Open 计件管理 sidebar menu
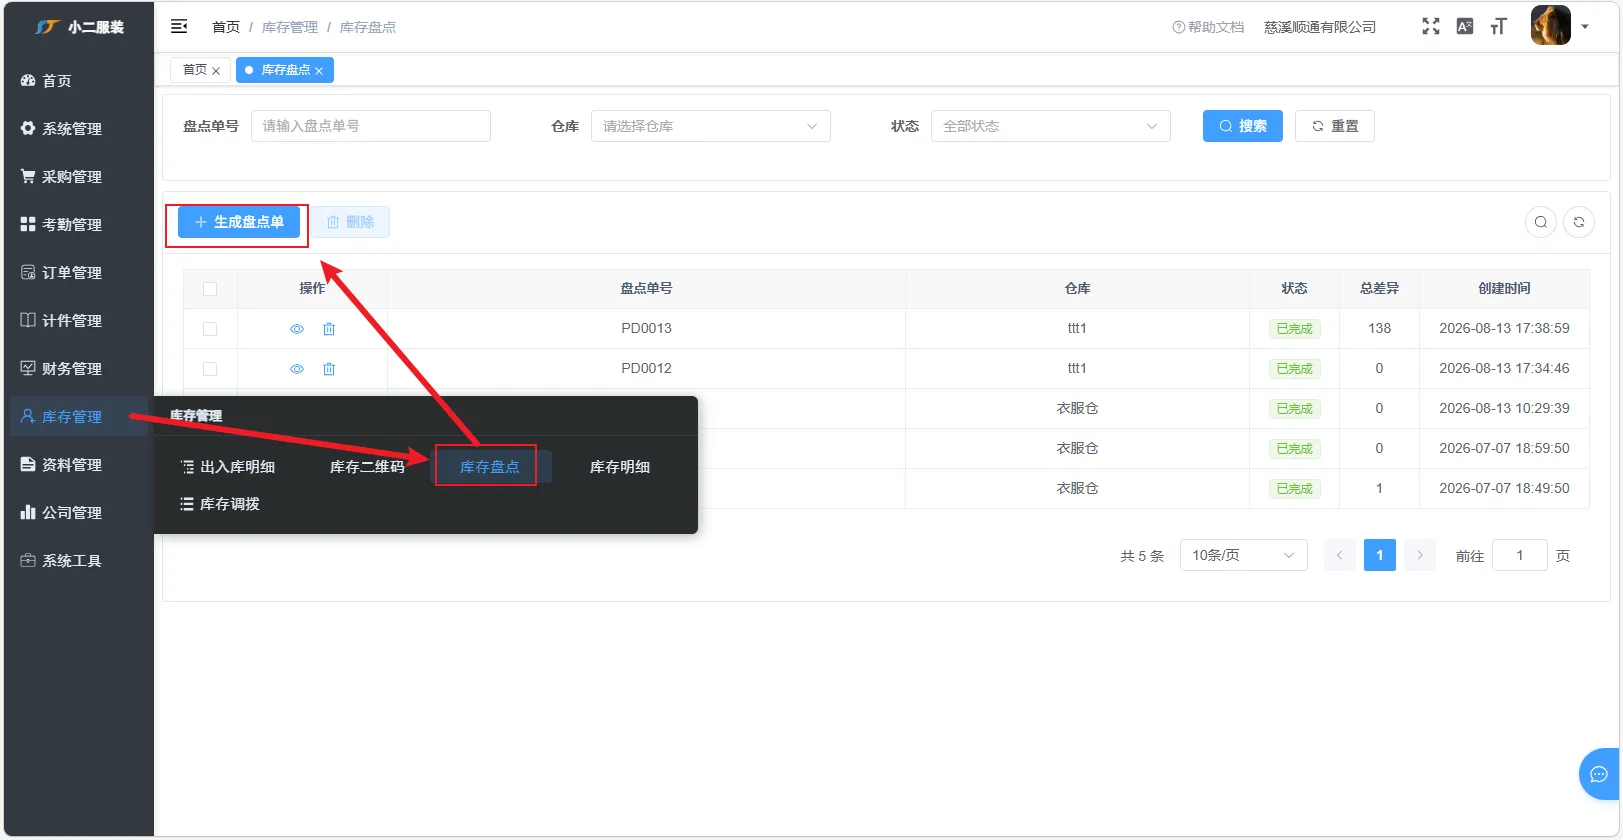The image size is (1623, 840). [79, 321]
